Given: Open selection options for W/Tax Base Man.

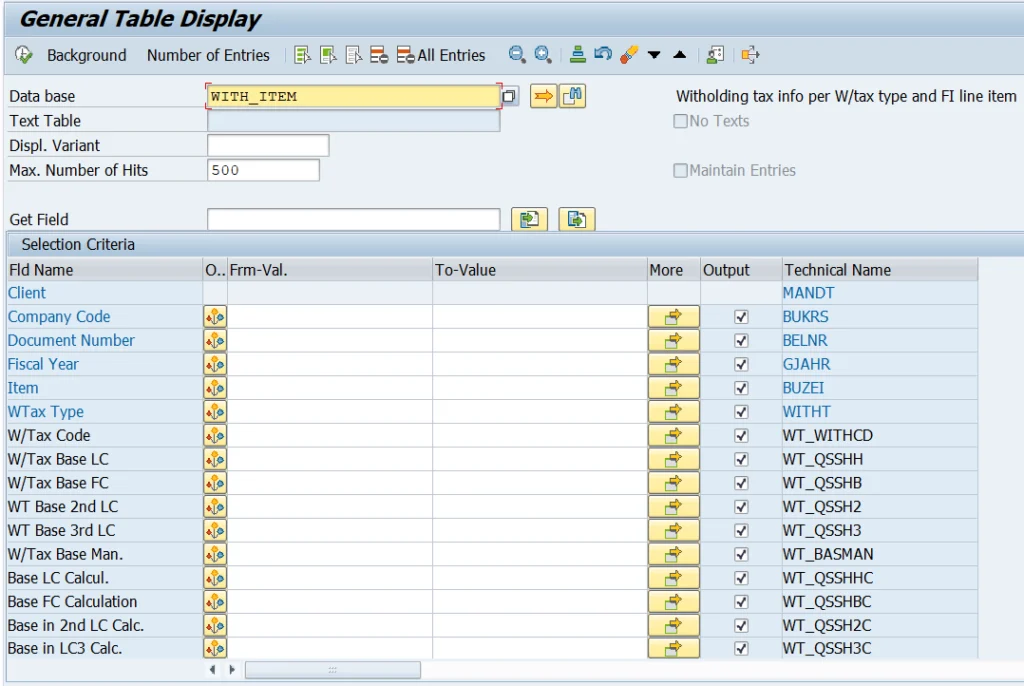Looking at the screenshot, I should pos(215,555).
